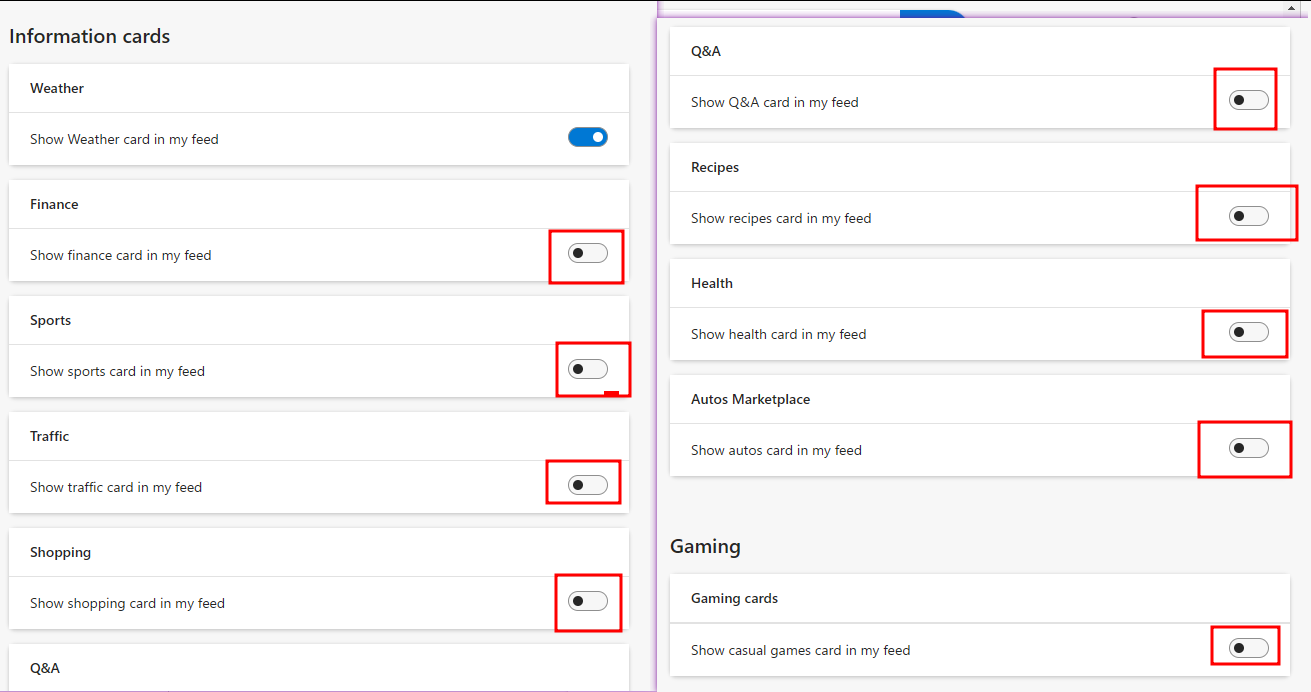
Task: Click the Shopping section title
Action: click(60, 552)
